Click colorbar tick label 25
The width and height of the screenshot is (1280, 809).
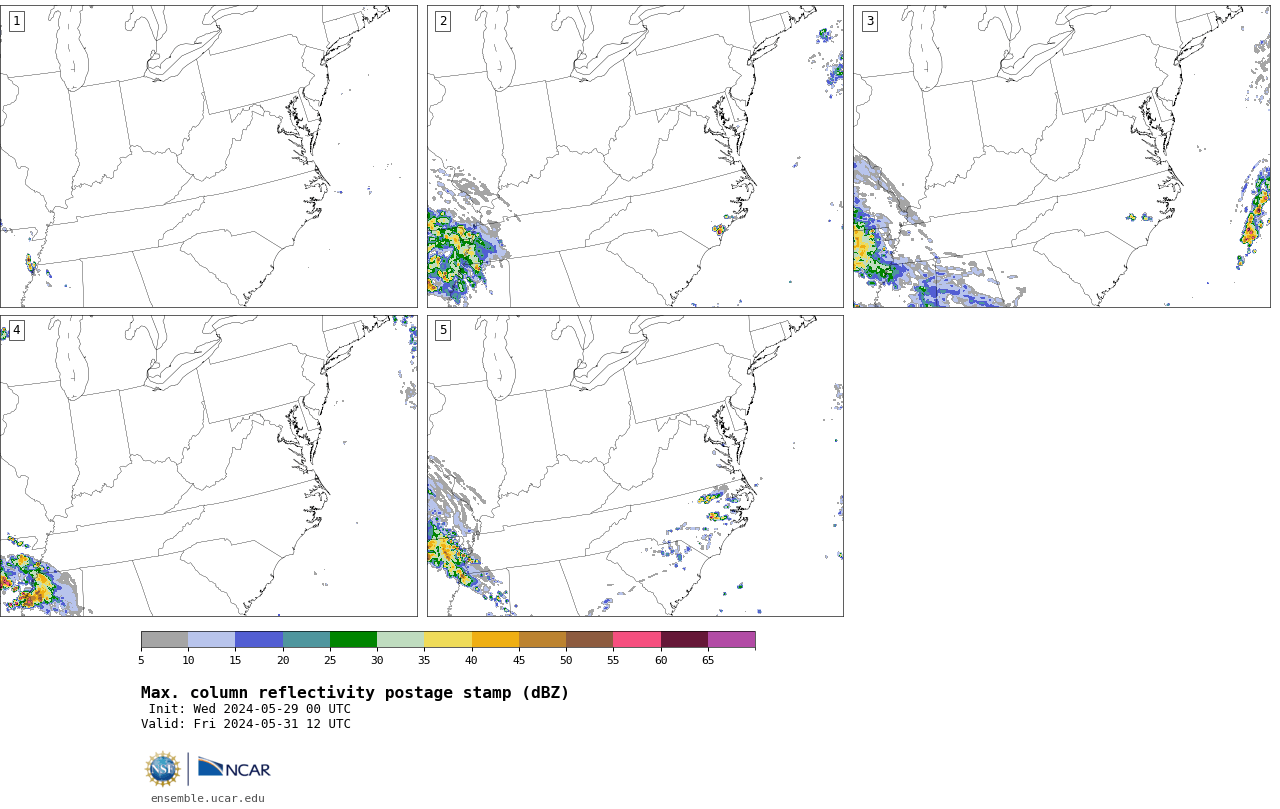pos(330,660)
